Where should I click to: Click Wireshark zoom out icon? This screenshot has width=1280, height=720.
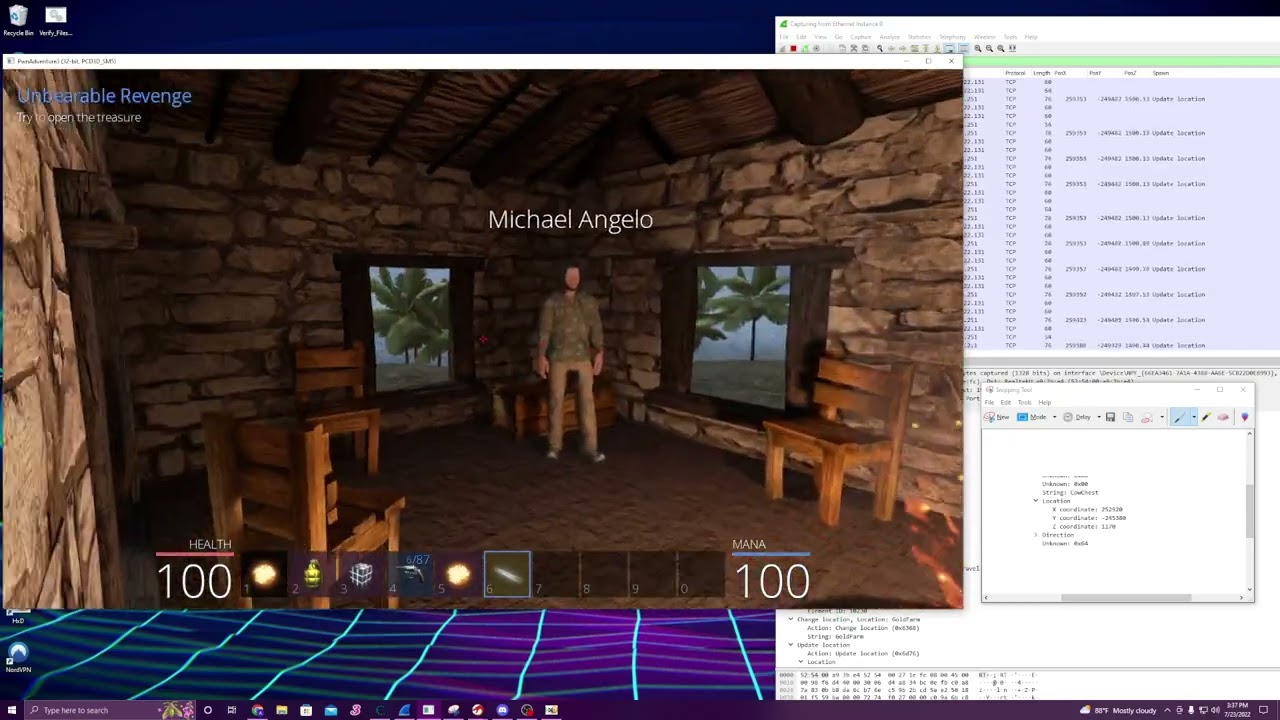tap(989, 49)
